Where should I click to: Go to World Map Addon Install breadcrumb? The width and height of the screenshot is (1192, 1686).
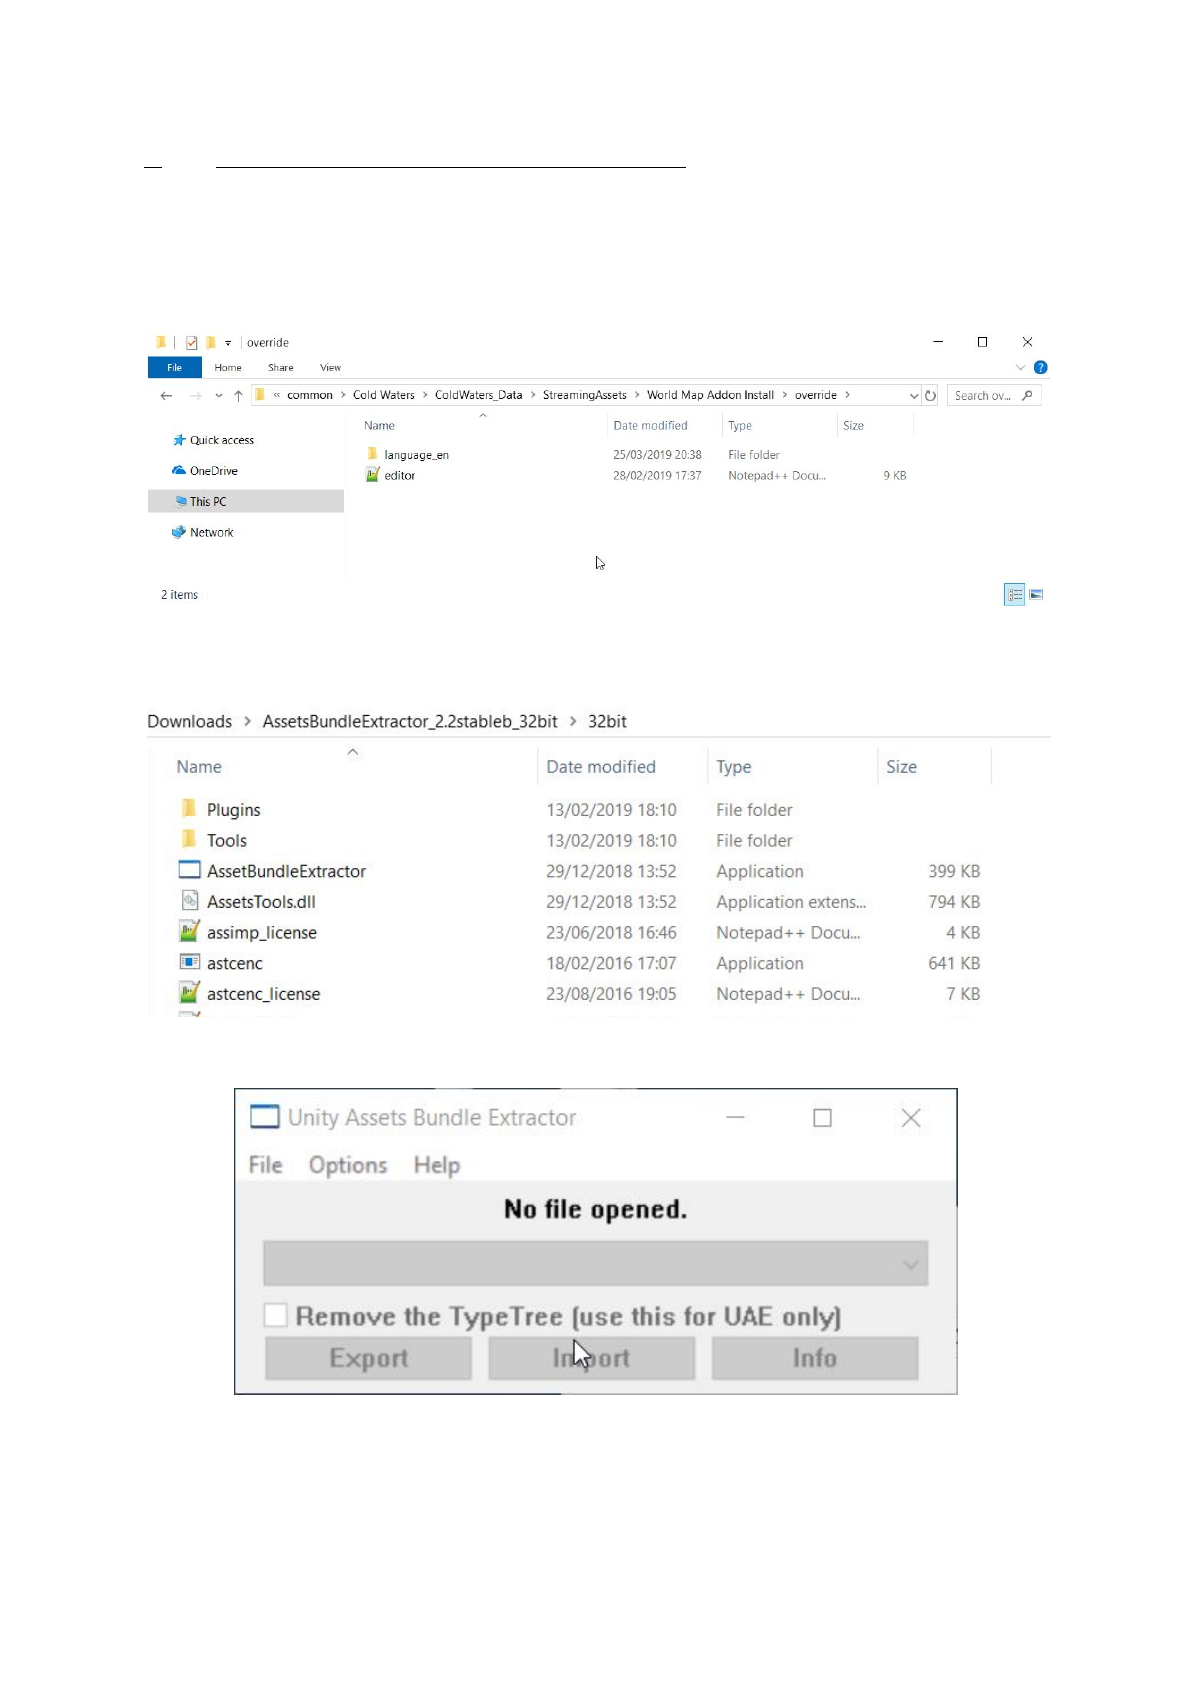(x=710, y=395)
